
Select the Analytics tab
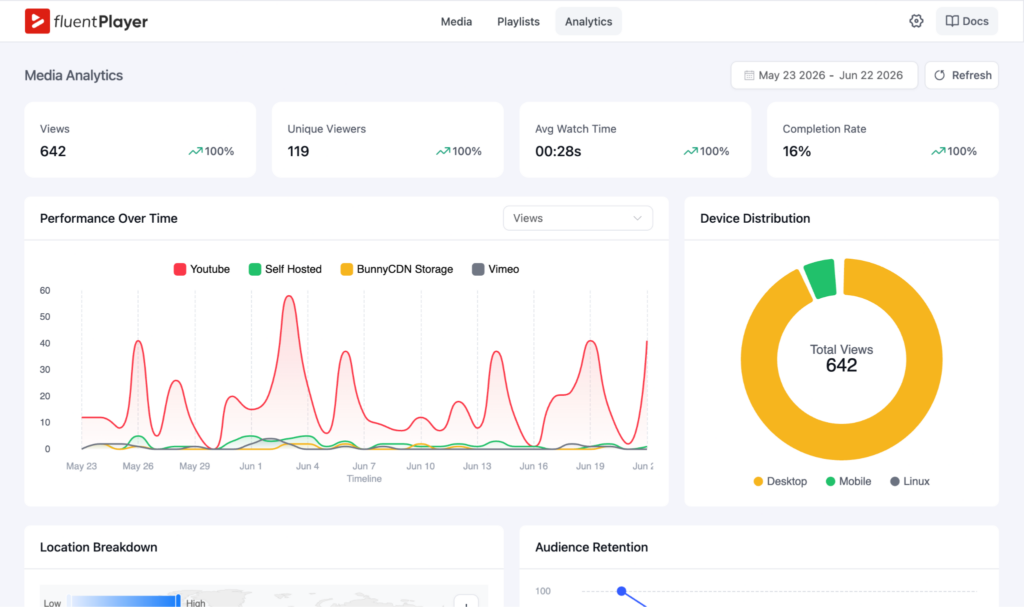[x=588, y=22]
